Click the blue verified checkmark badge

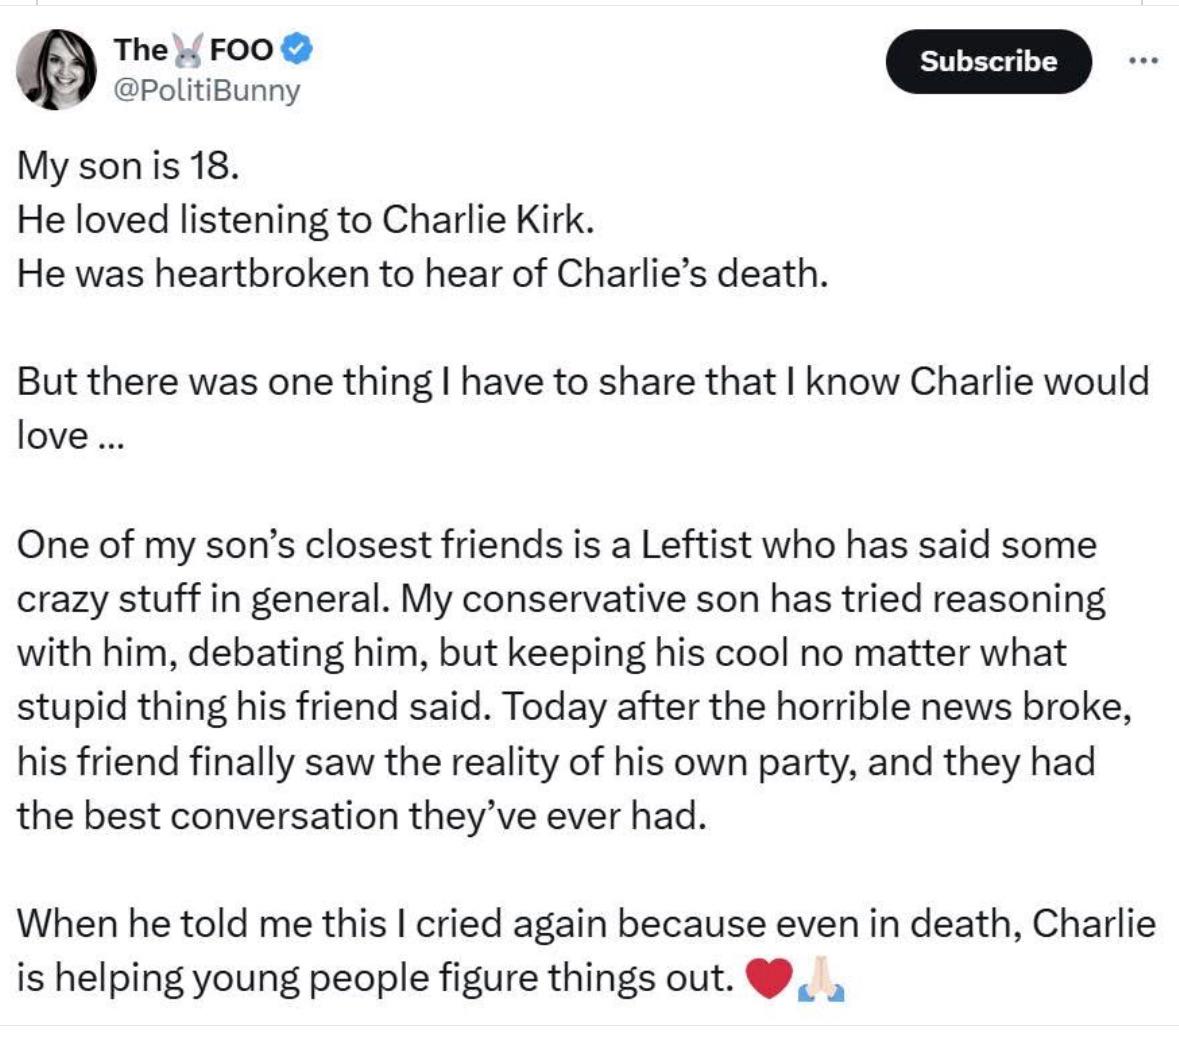(x=297, y=50)
